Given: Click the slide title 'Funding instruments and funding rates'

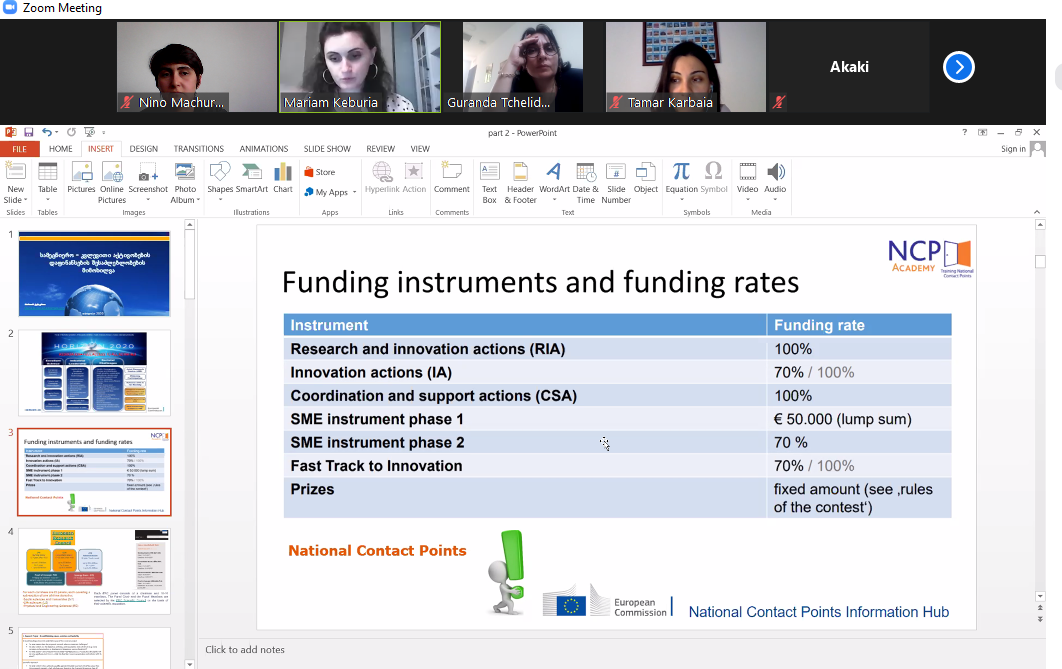Looking at the screenshot, I should (x=540, y=282).
